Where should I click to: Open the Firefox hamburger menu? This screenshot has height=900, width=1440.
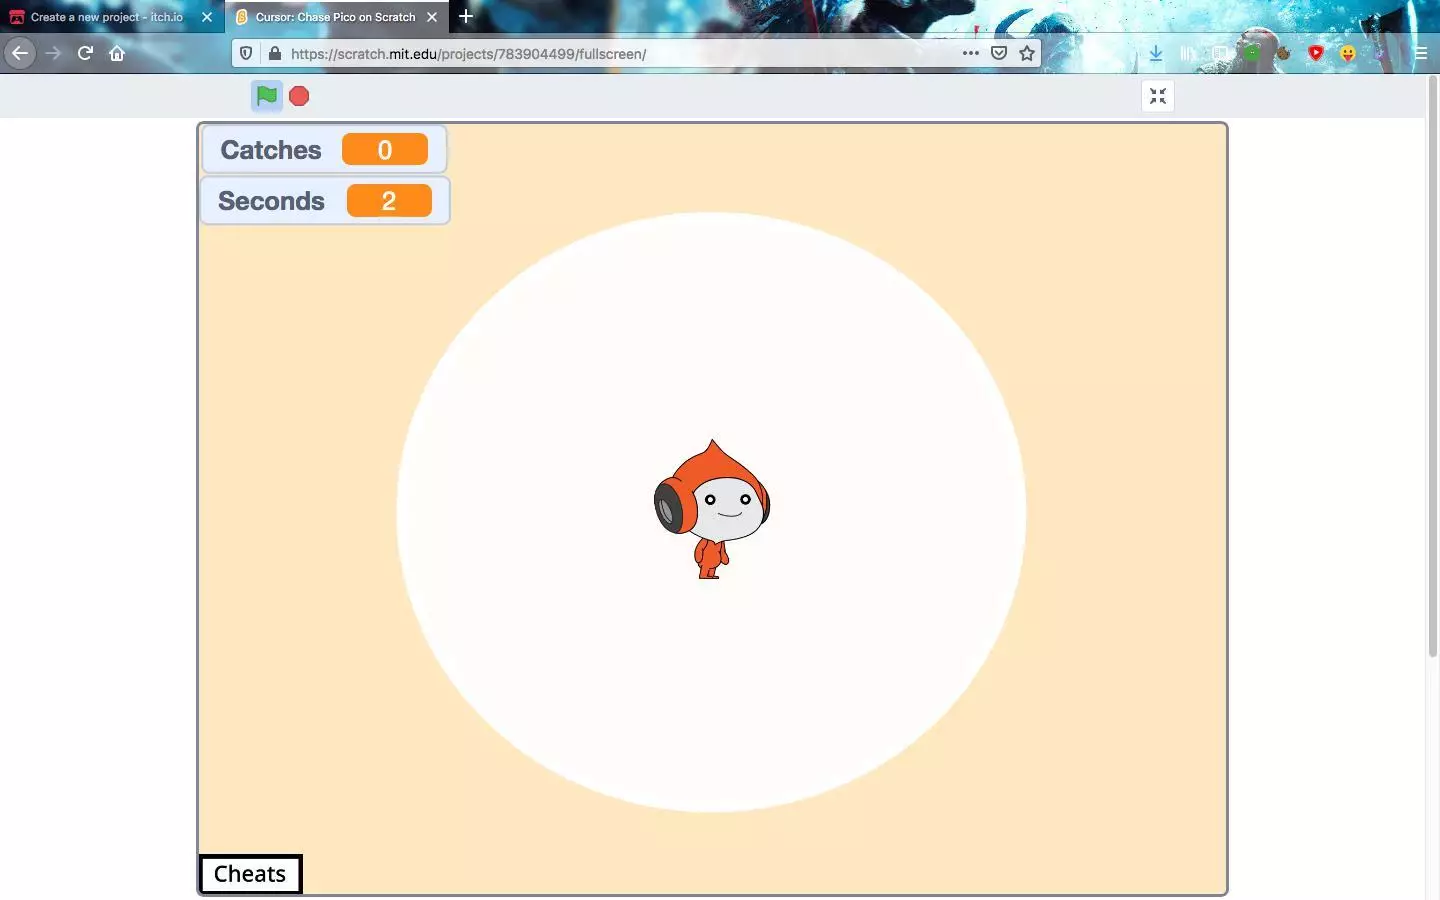coord(1420,54)
